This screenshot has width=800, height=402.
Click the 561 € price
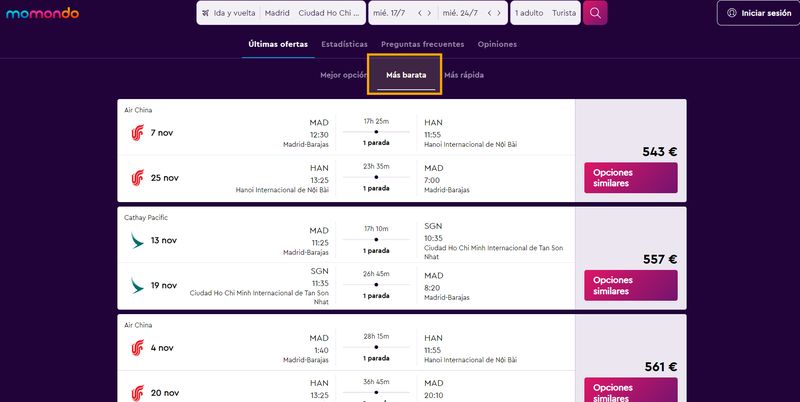[660, 367]
